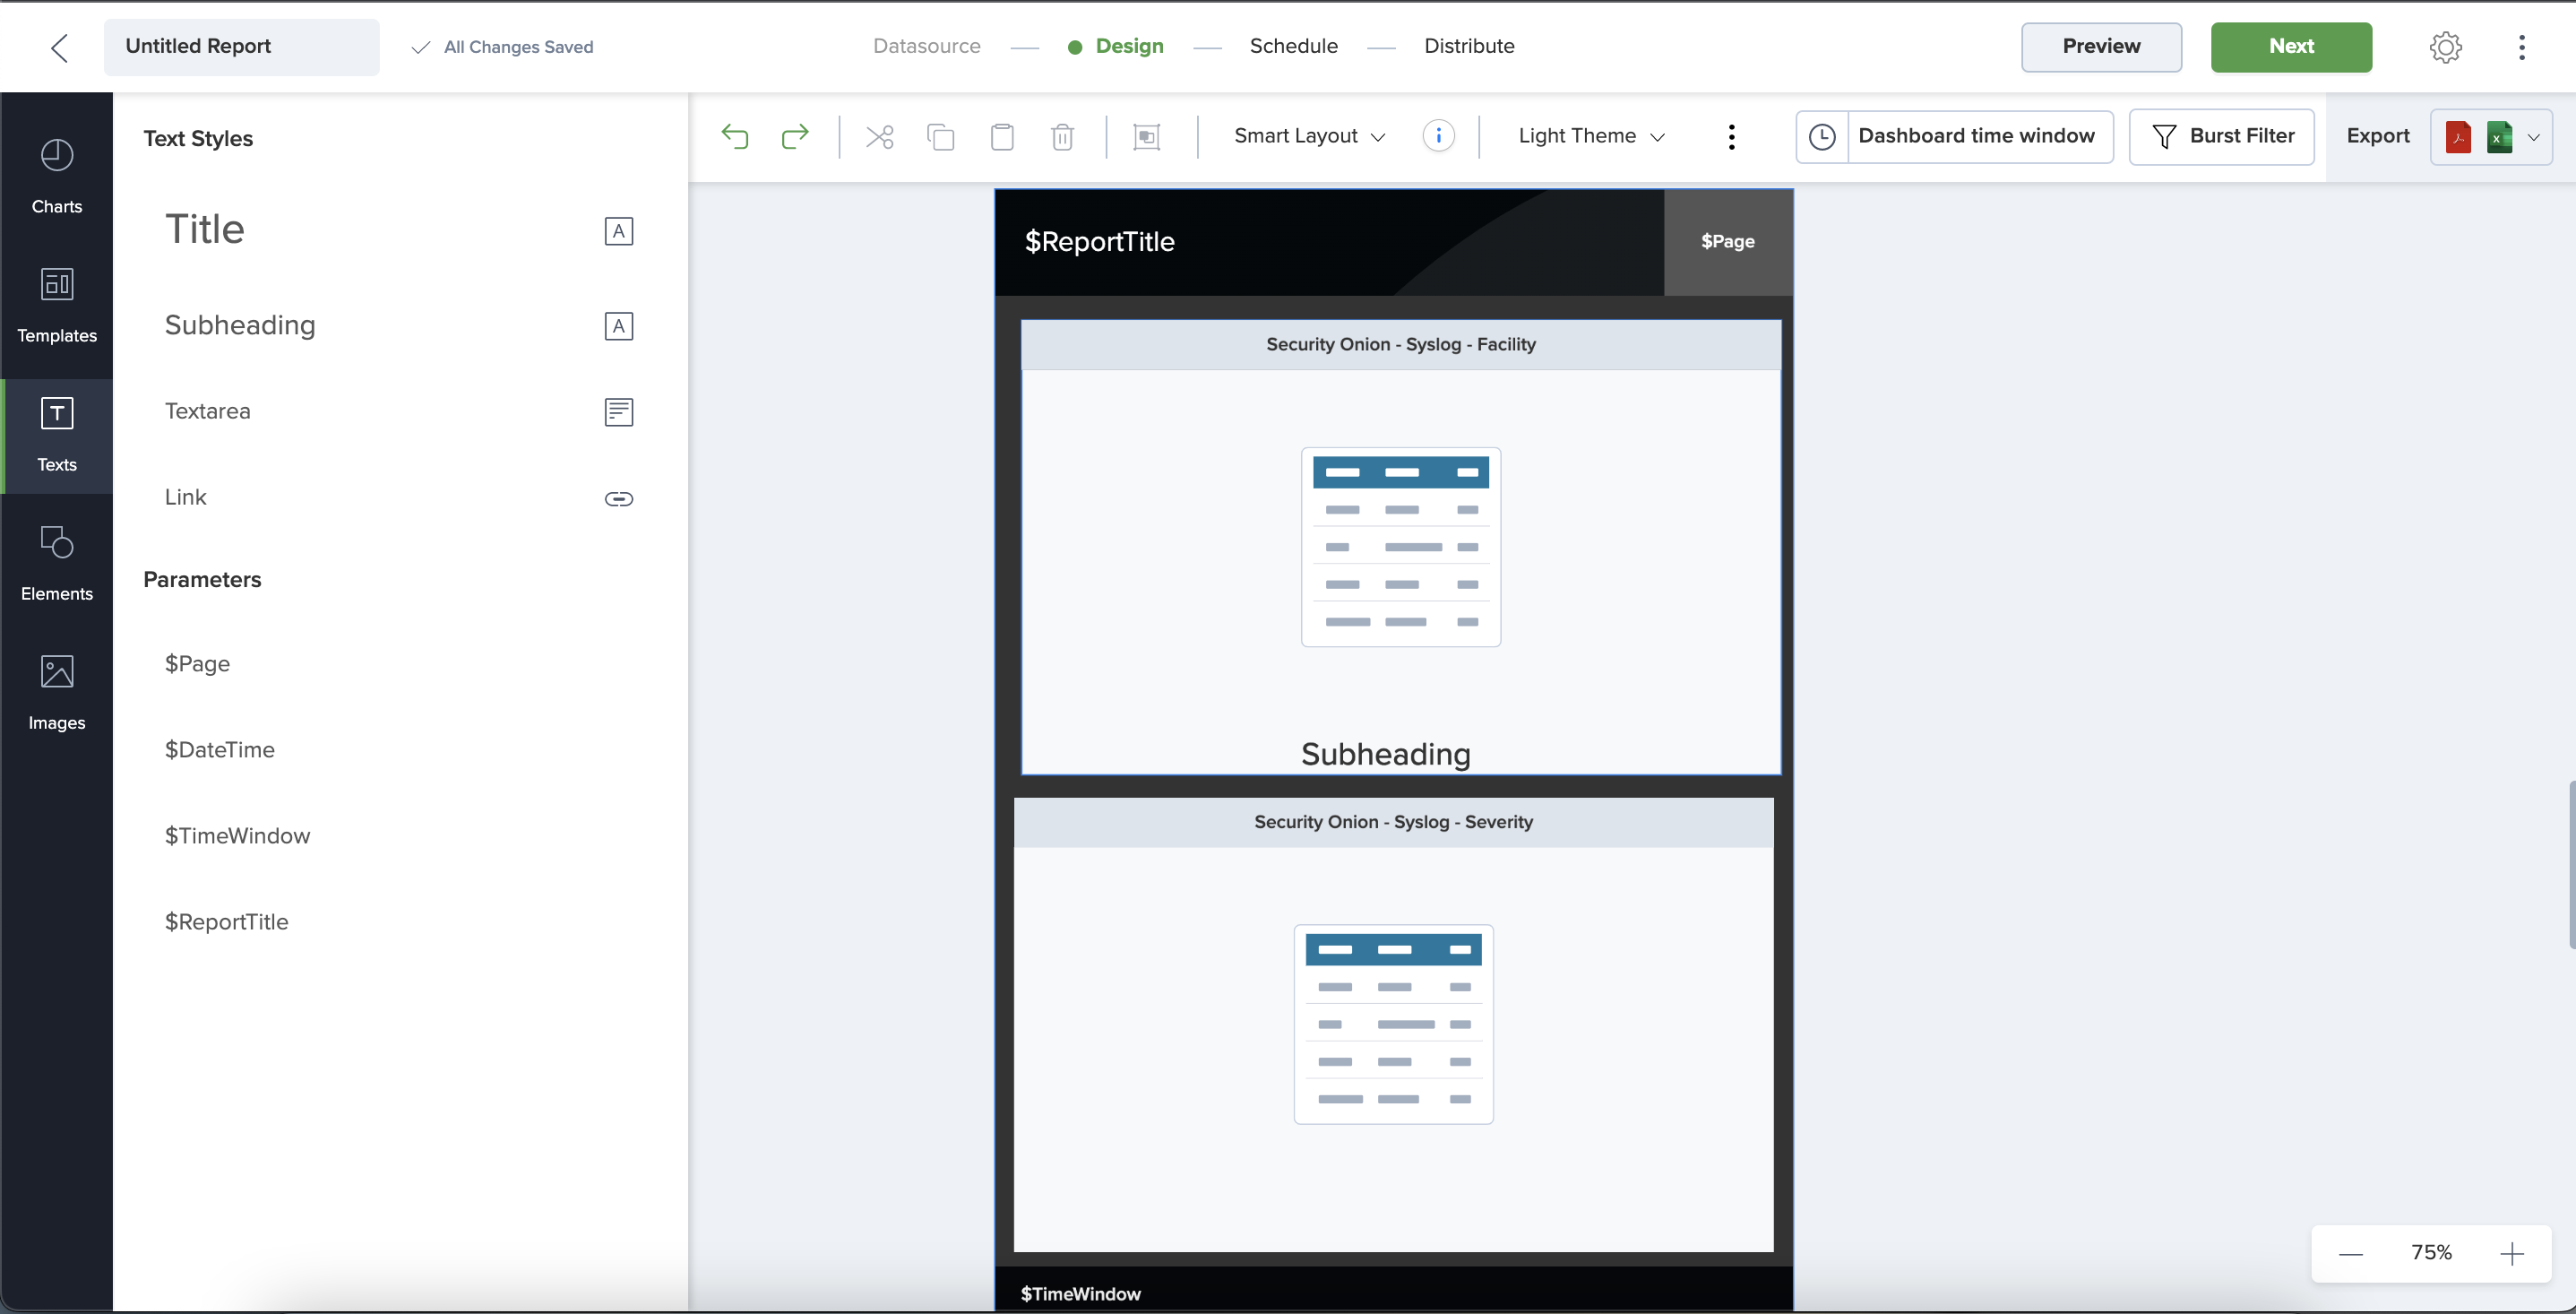Click the Preview button
This screenshot has height=1314, width=2576.
2101,47
